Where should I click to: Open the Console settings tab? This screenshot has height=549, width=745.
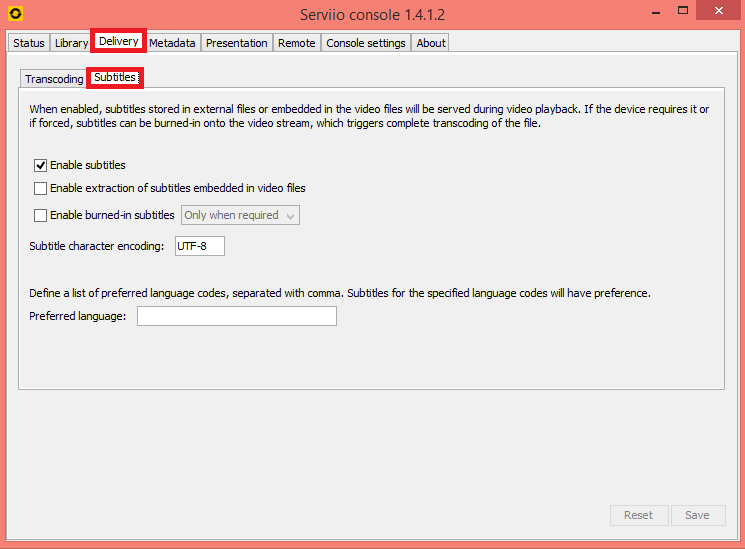pyautogui.click(x=366, y=43)
